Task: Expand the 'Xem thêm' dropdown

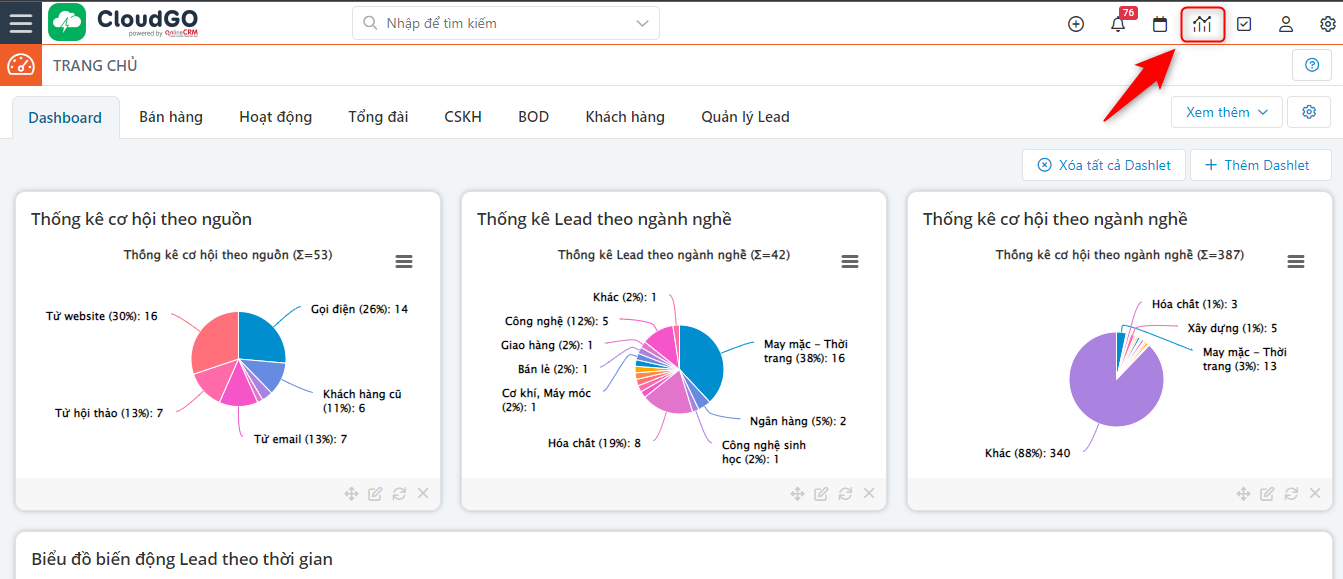Action: tap(1226, 111)
